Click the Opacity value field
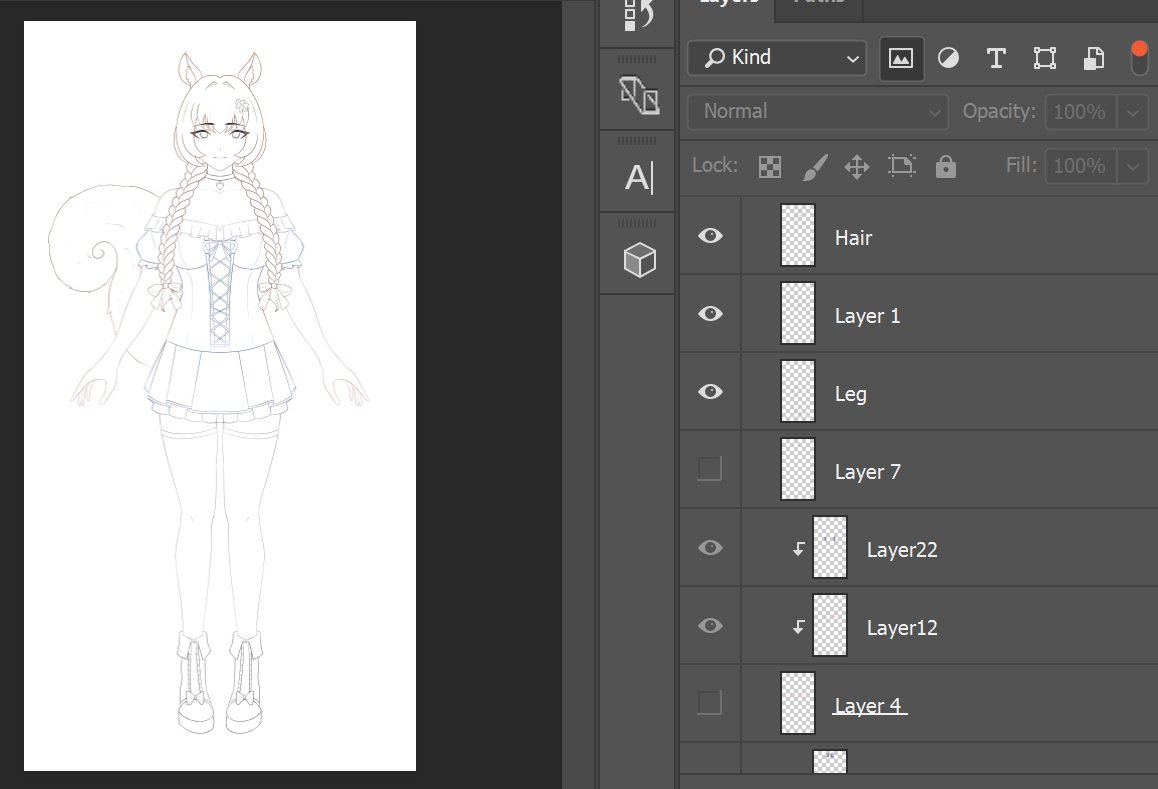This screenshot has height=789, width=1158. (x=1080, y=112)
